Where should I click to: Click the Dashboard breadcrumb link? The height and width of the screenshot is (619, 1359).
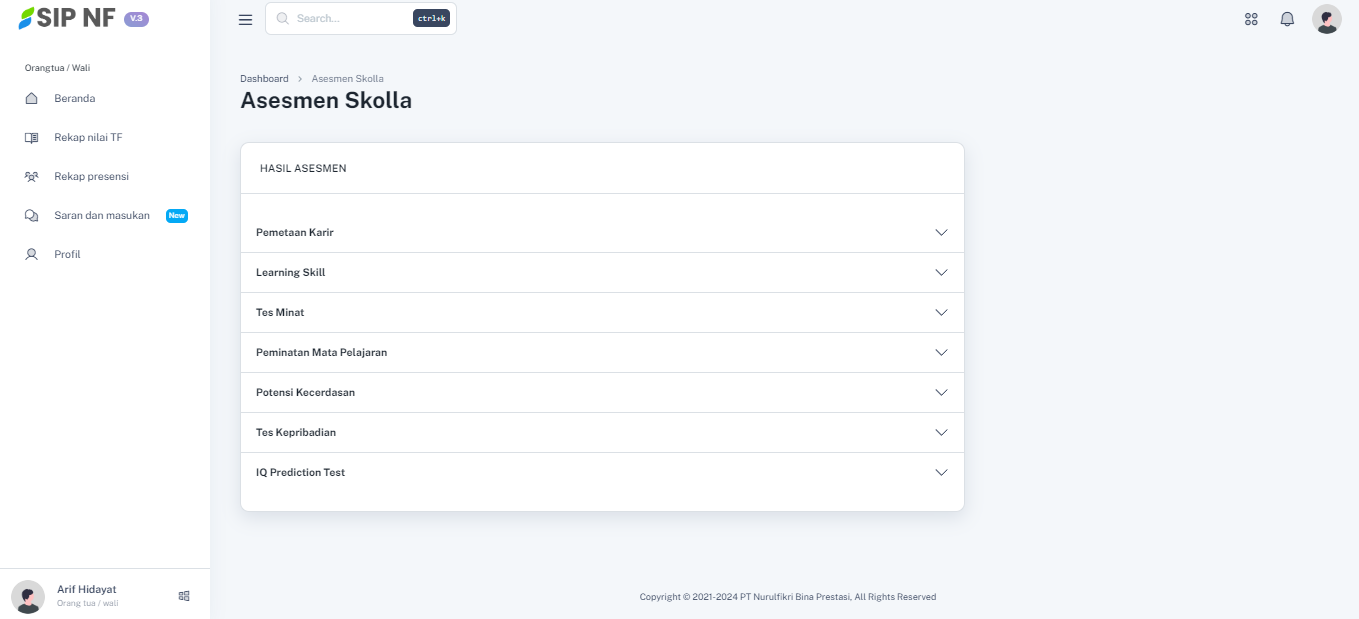pyautogui.click(x=264, y=79)
